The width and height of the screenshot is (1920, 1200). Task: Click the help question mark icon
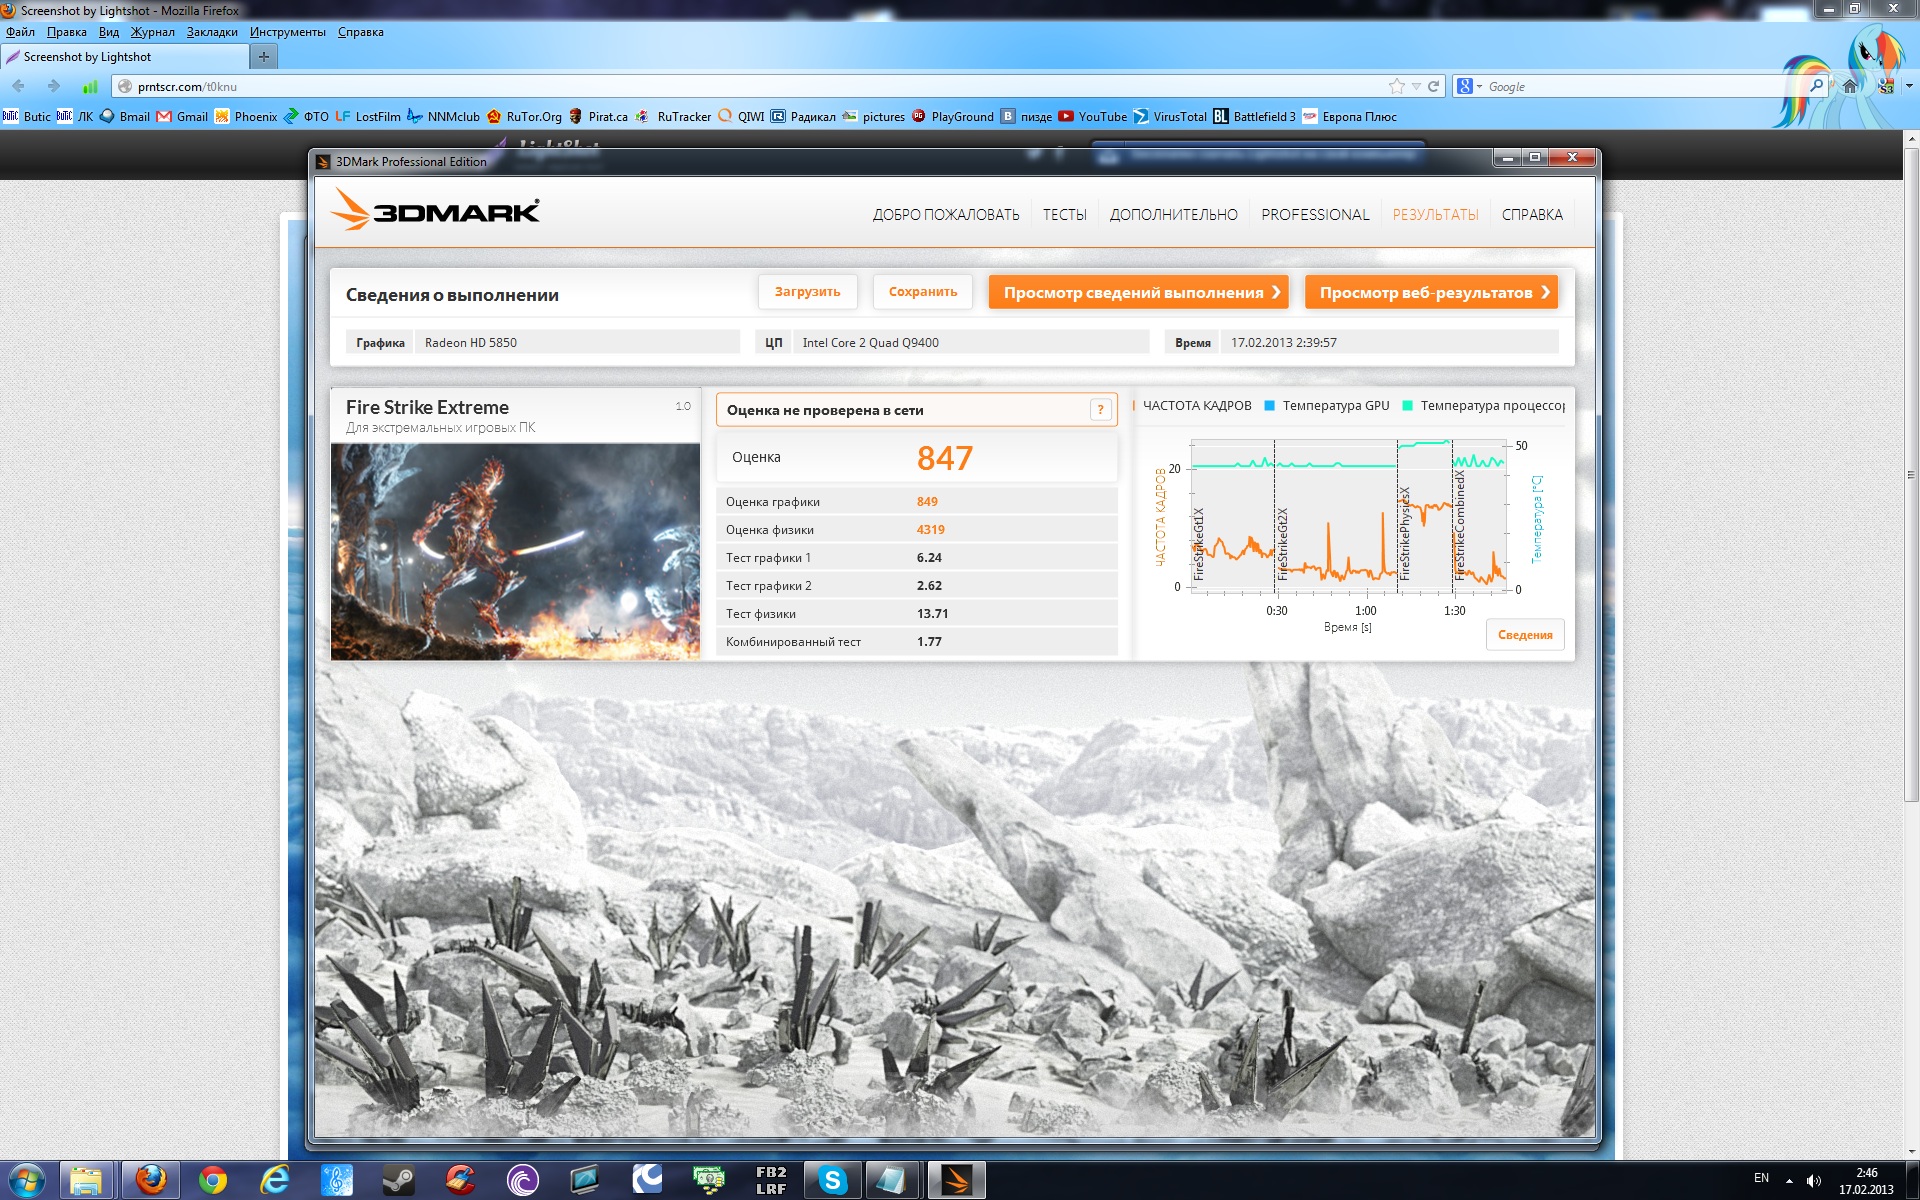[1100, 410]
